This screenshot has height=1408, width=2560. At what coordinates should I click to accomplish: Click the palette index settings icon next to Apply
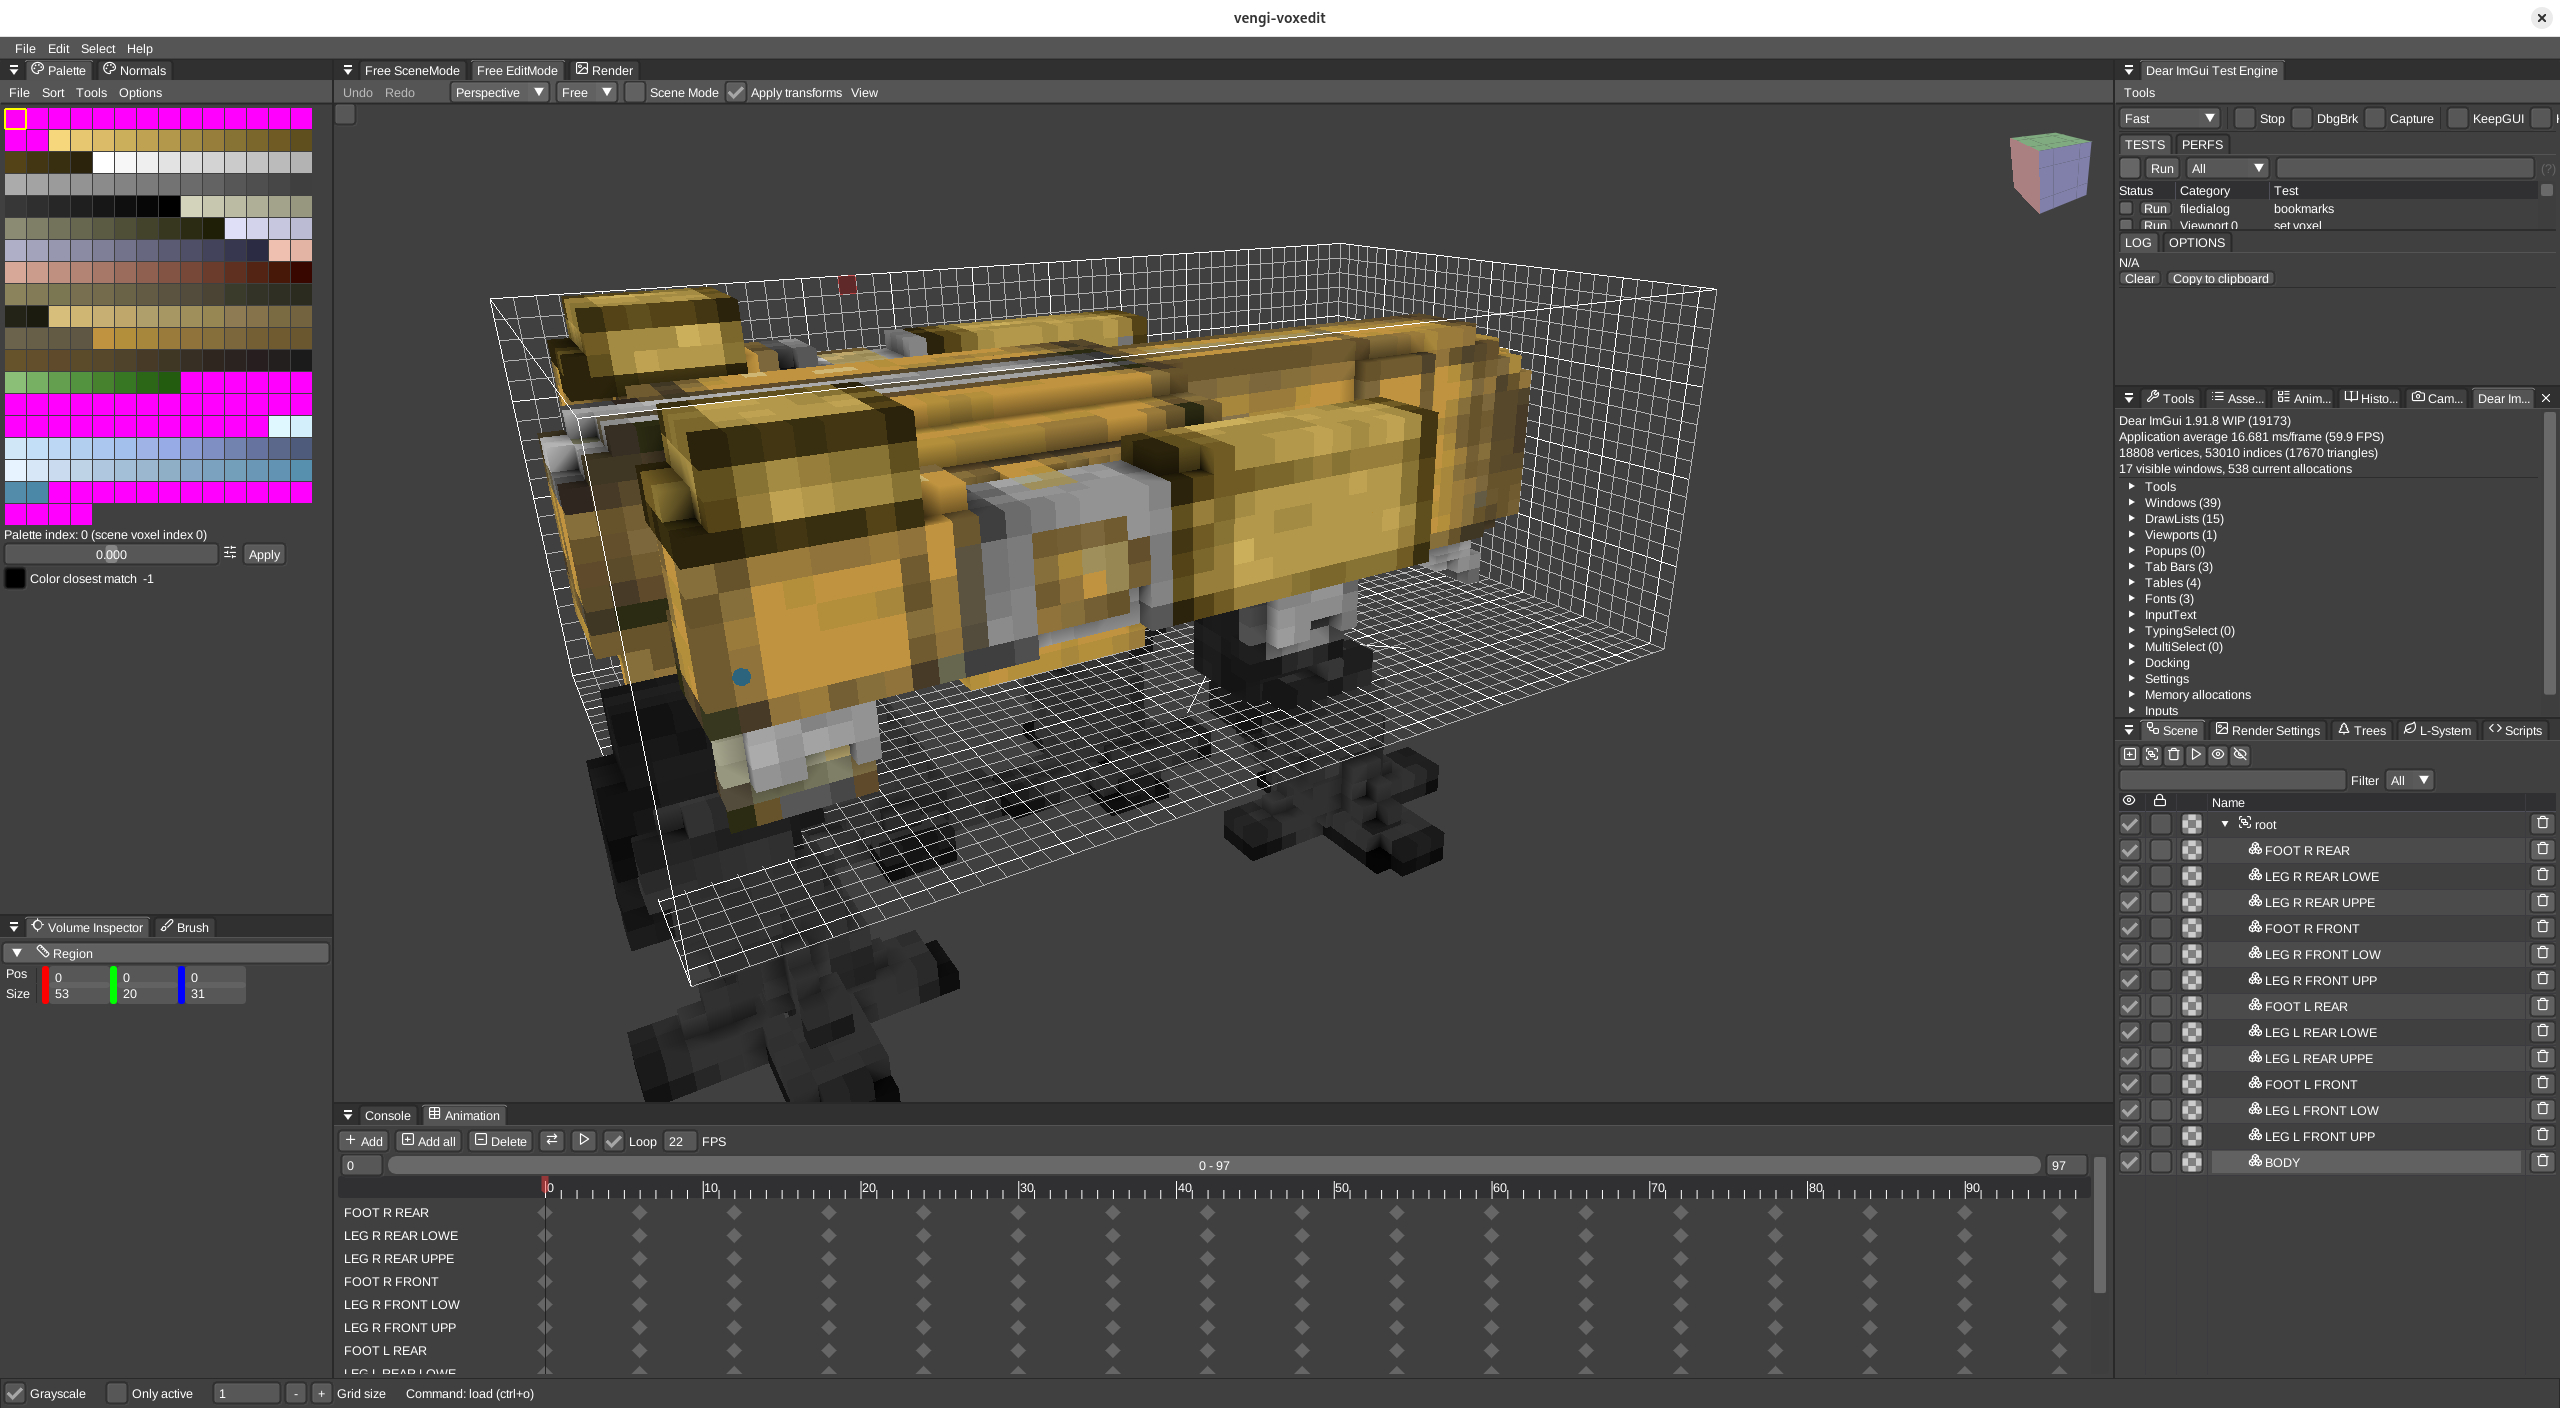click(x=230, y=553)
